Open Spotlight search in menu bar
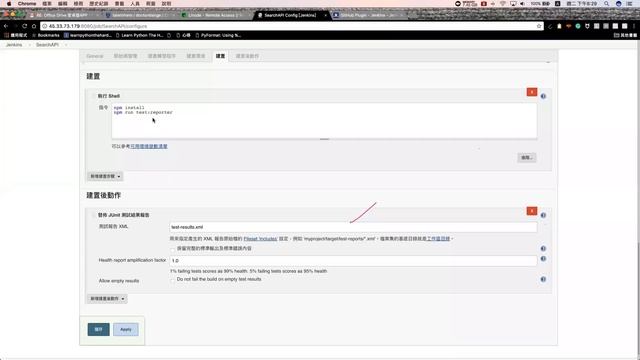Image resolution: width=640 pixels, height=360 pixels. [607, 3]
